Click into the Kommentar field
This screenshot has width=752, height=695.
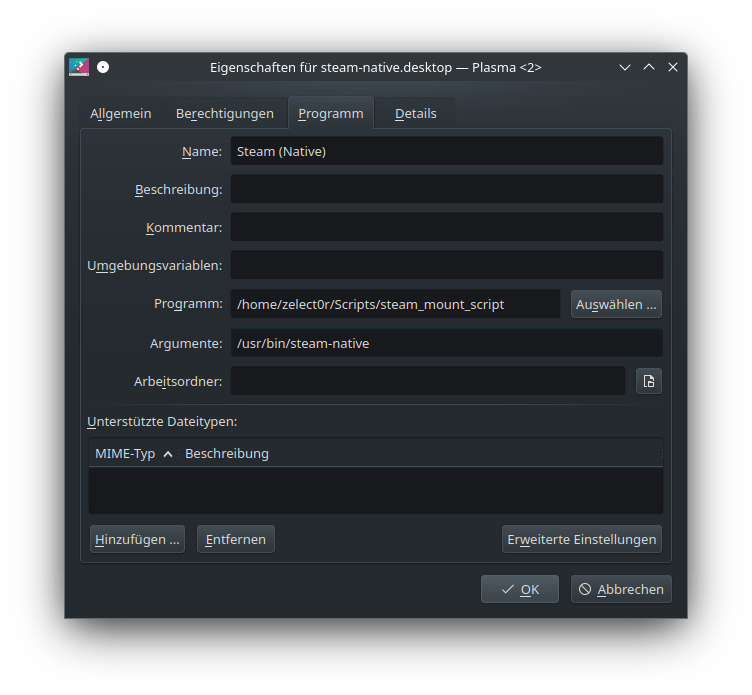click(447, 227)
